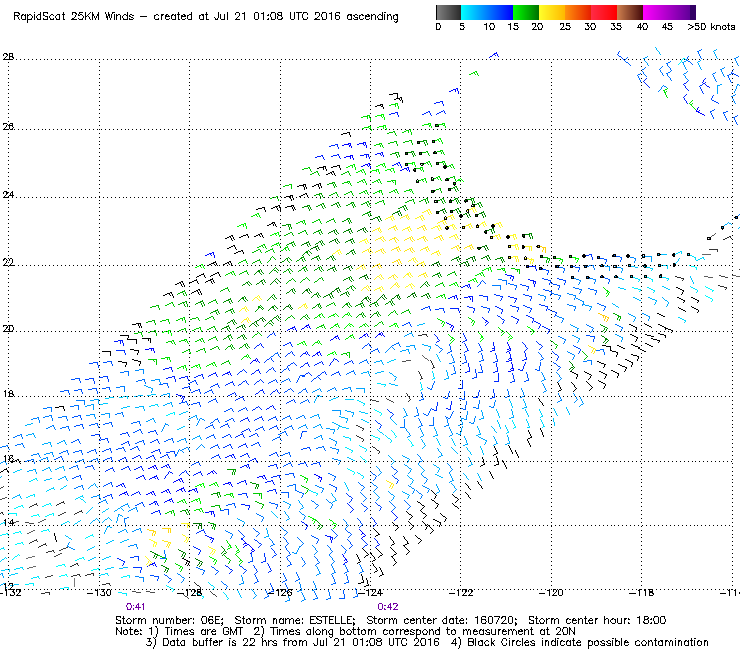Click note '3) Data buffer is 22 hrs'
This screenshot has width=740, height=650.
point(211,642)
